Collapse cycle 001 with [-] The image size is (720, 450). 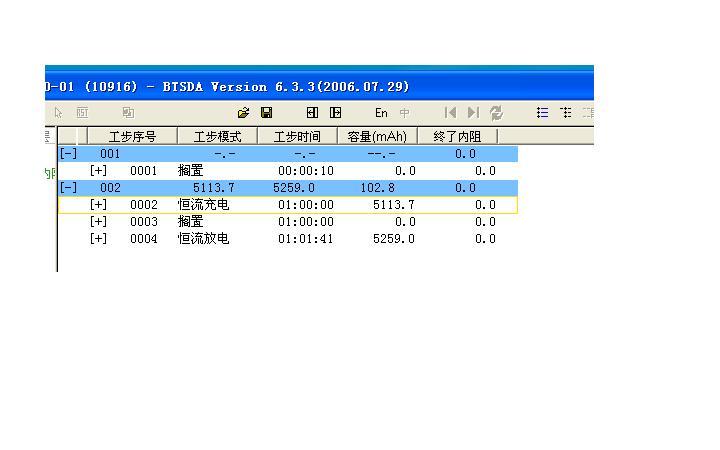click(x=68, y=153)
